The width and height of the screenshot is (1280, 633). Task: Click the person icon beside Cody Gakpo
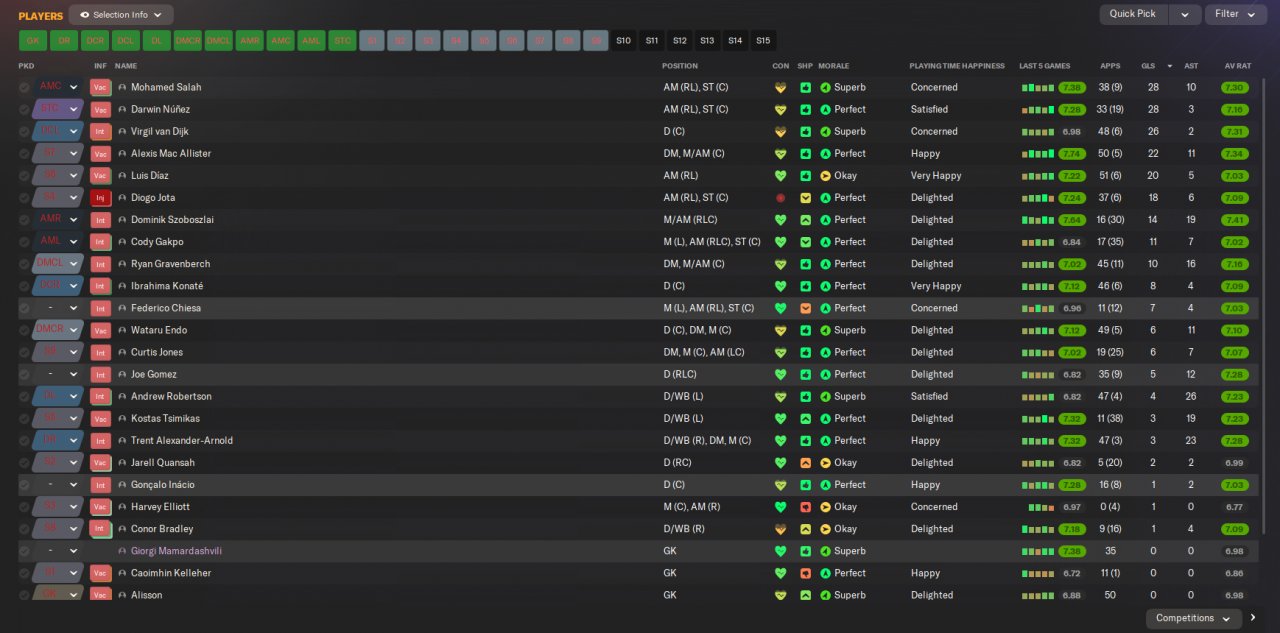[123, 242]
